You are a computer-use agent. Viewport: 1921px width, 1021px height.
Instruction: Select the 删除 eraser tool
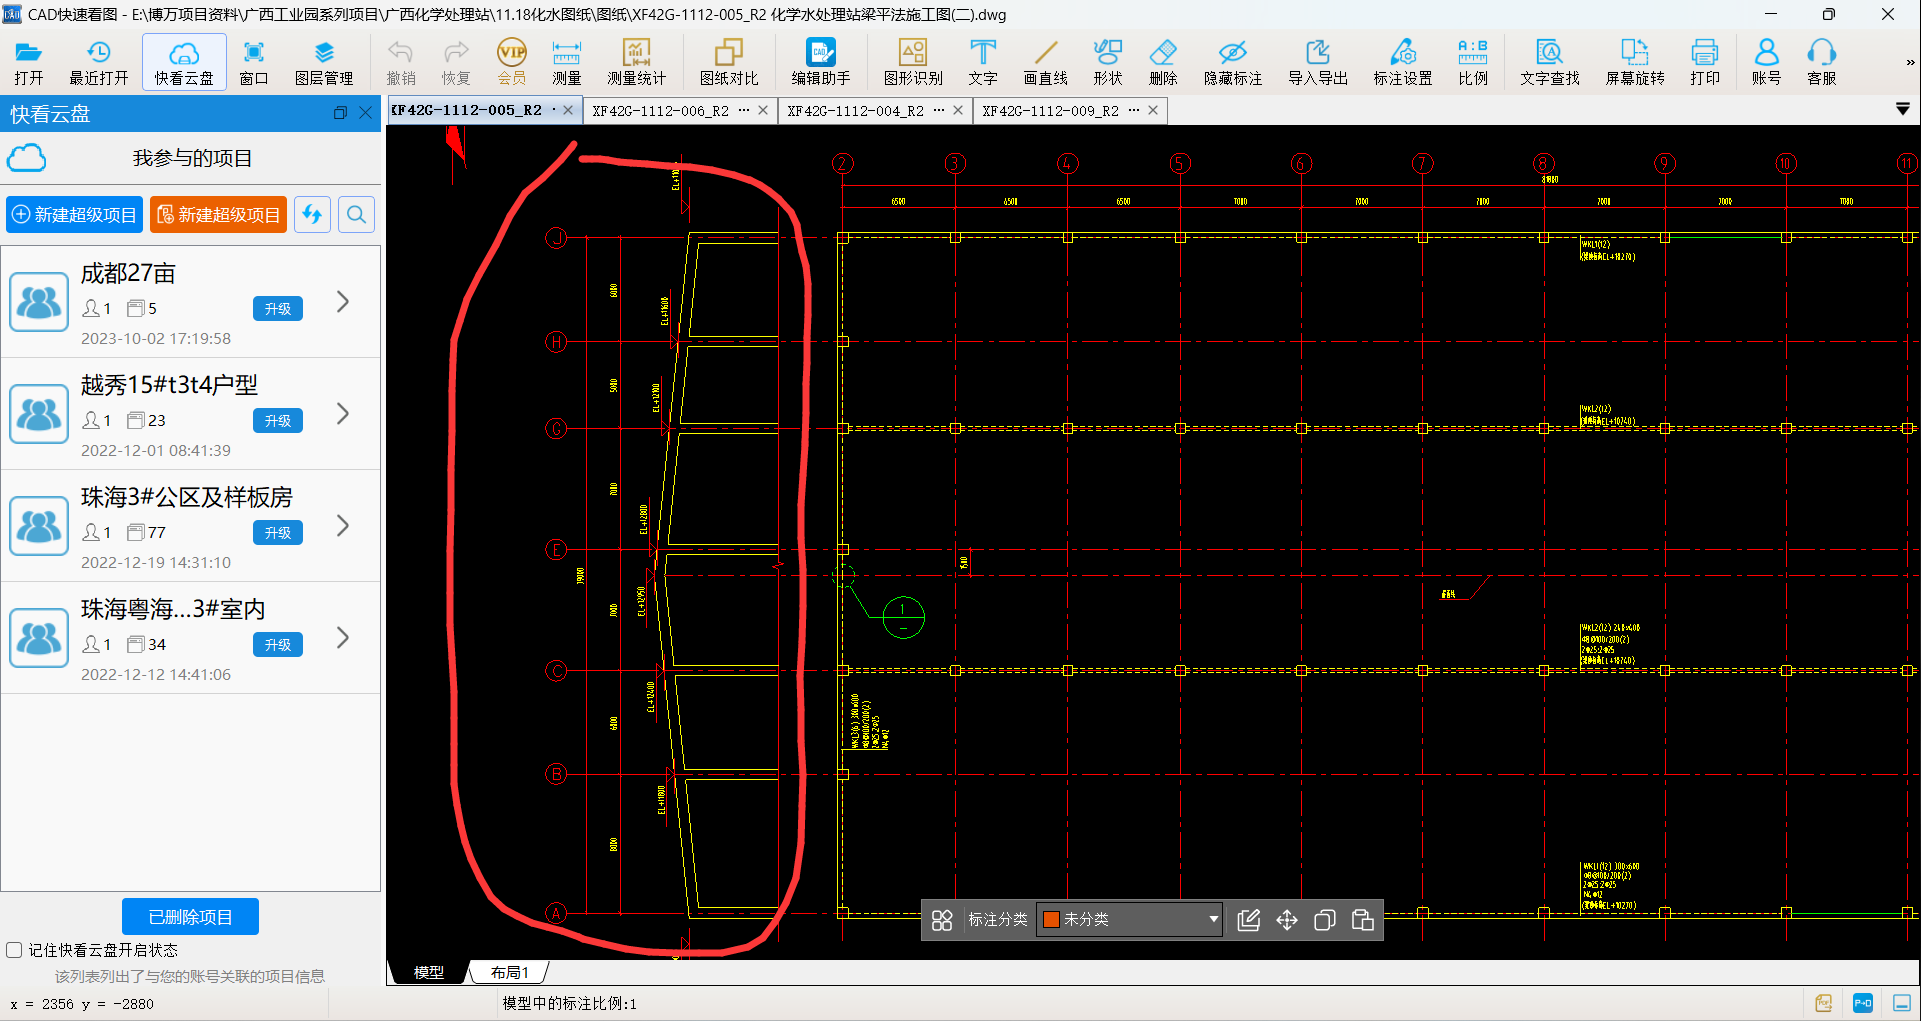pos(1163,62)
